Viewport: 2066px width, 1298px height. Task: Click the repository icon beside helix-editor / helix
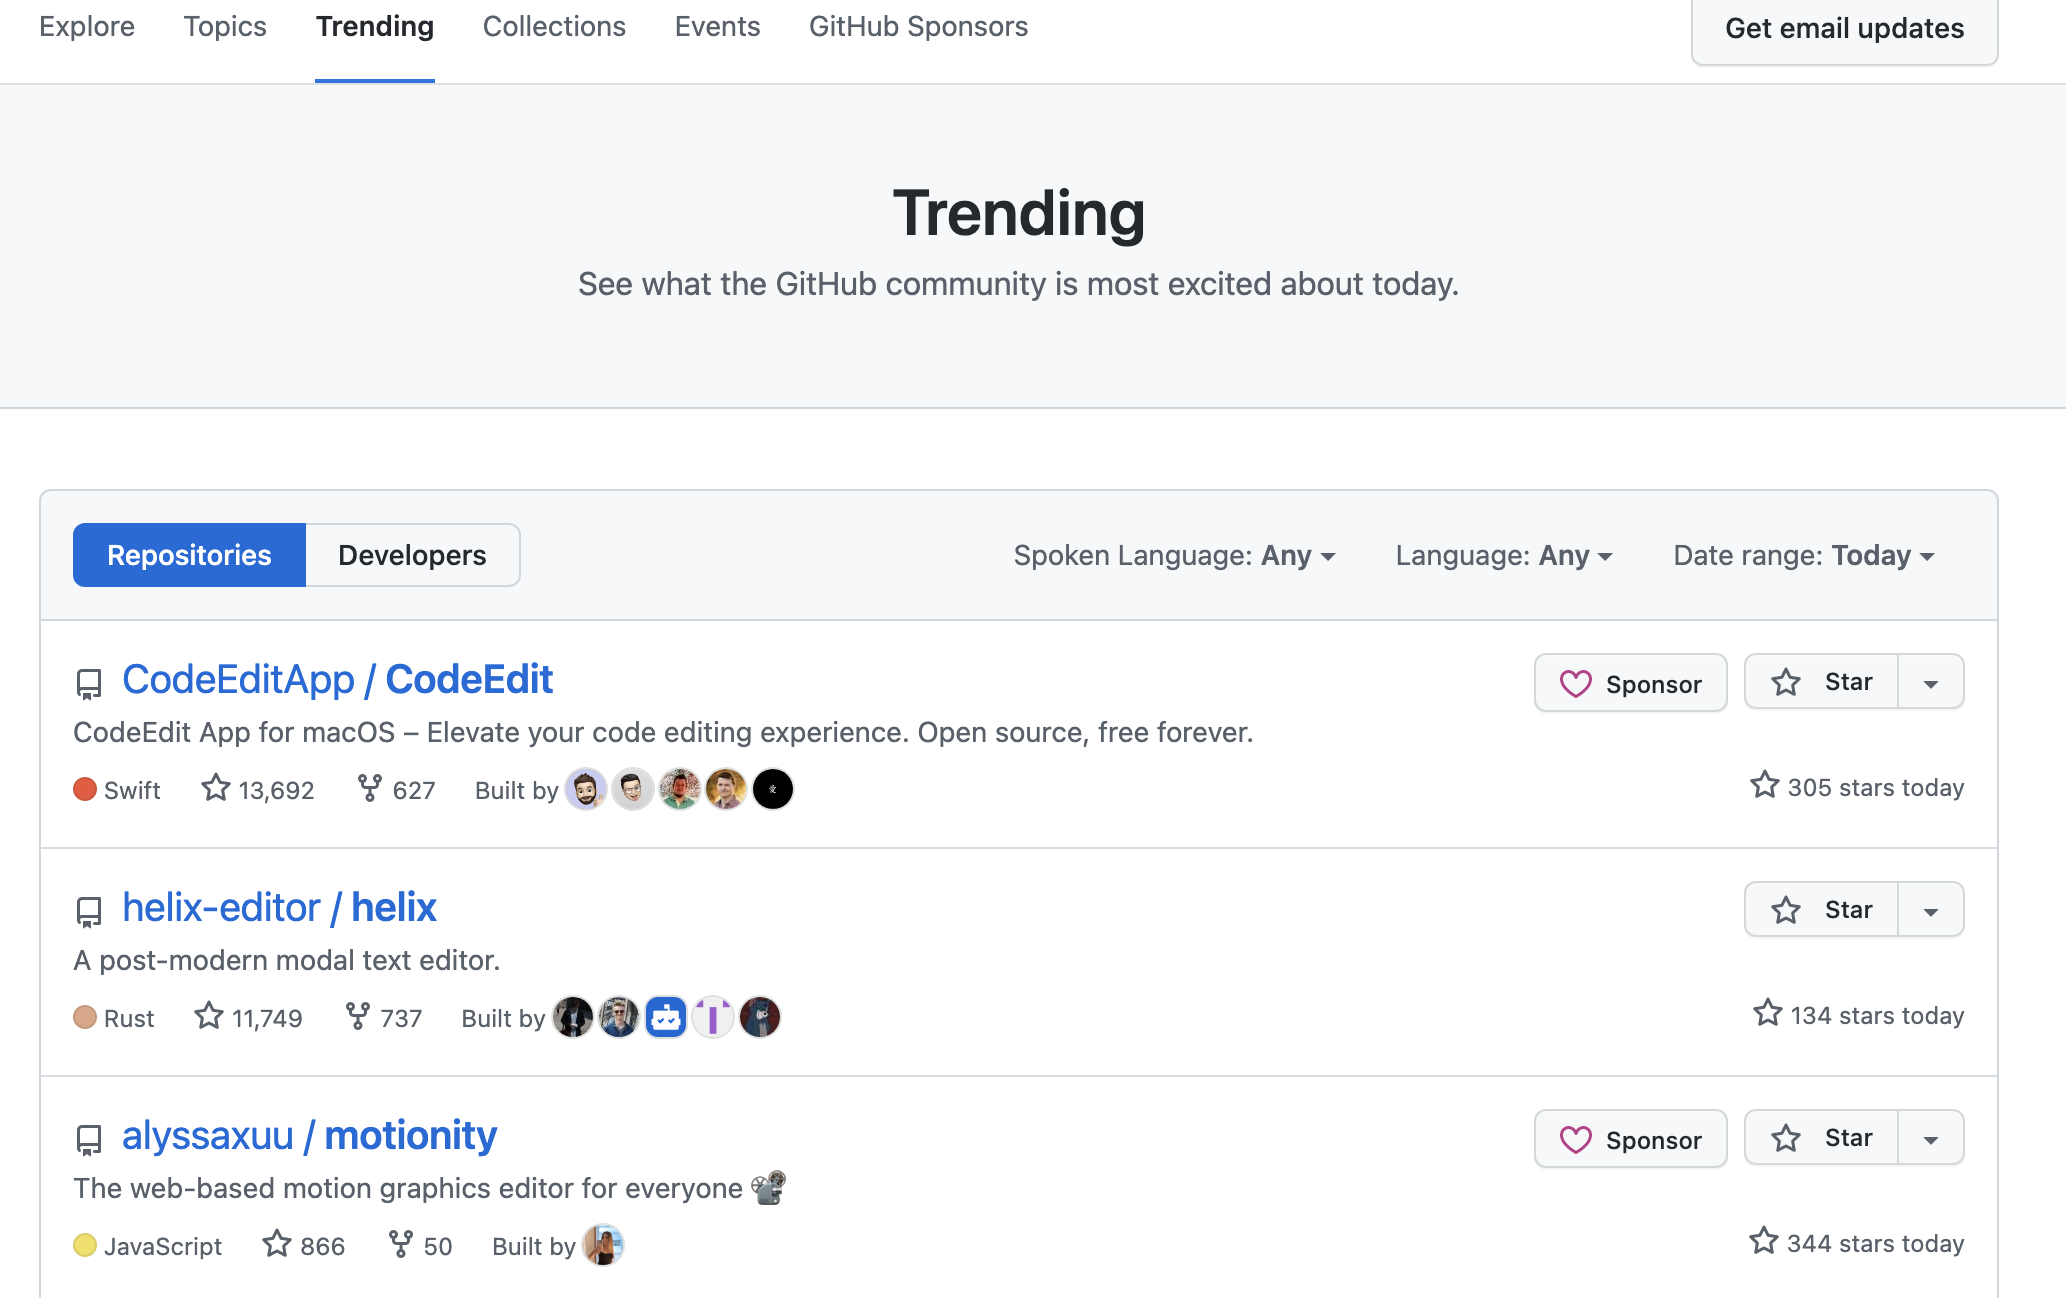click(x=89, y=911)
